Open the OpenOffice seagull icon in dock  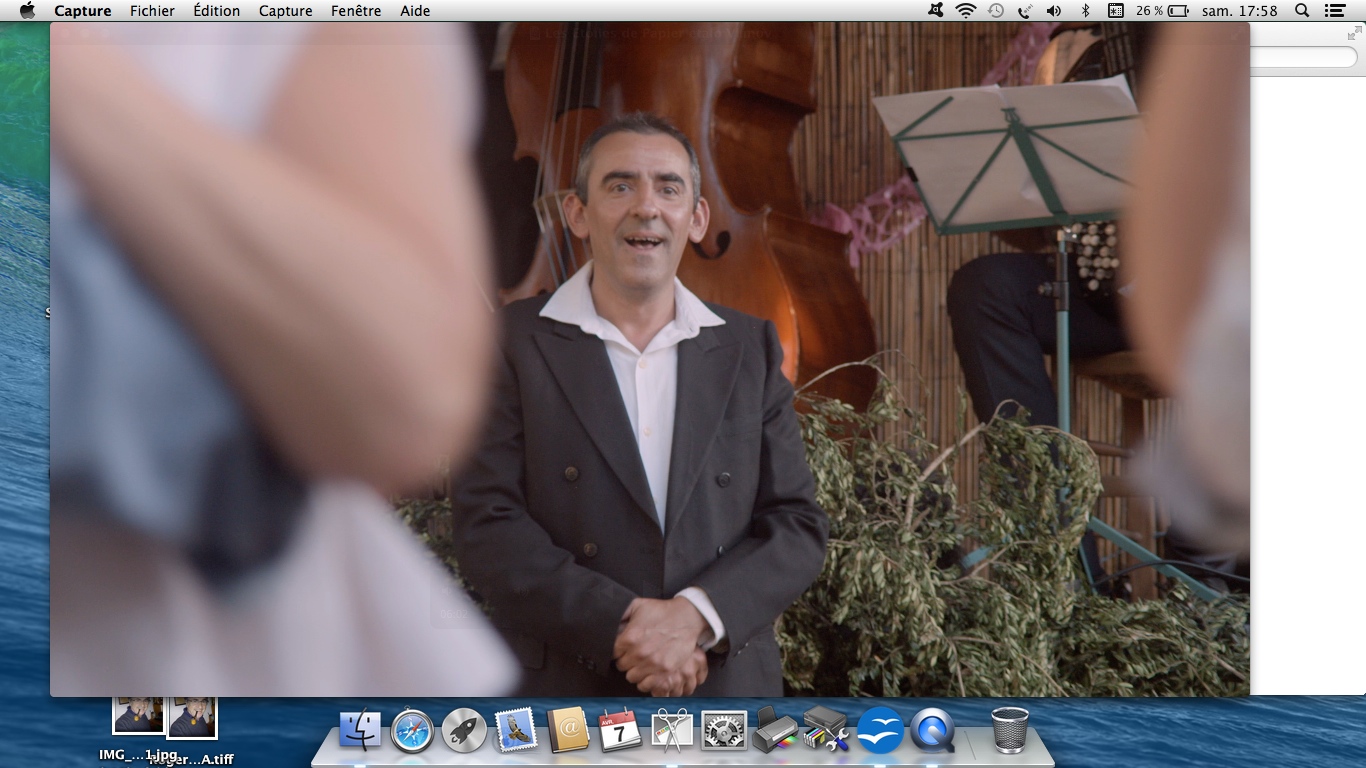click(x=880, y=731)
